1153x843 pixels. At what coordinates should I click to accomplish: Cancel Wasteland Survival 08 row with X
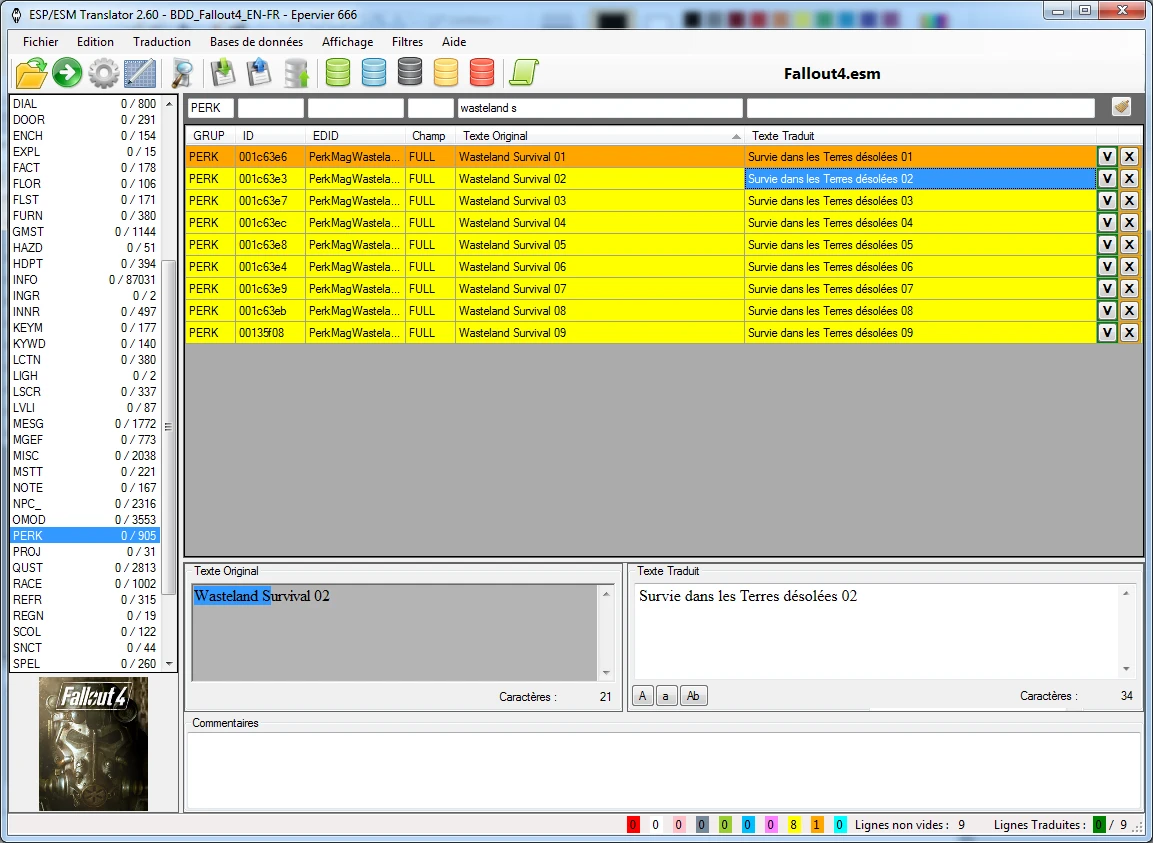click(x=1129, y=311)
